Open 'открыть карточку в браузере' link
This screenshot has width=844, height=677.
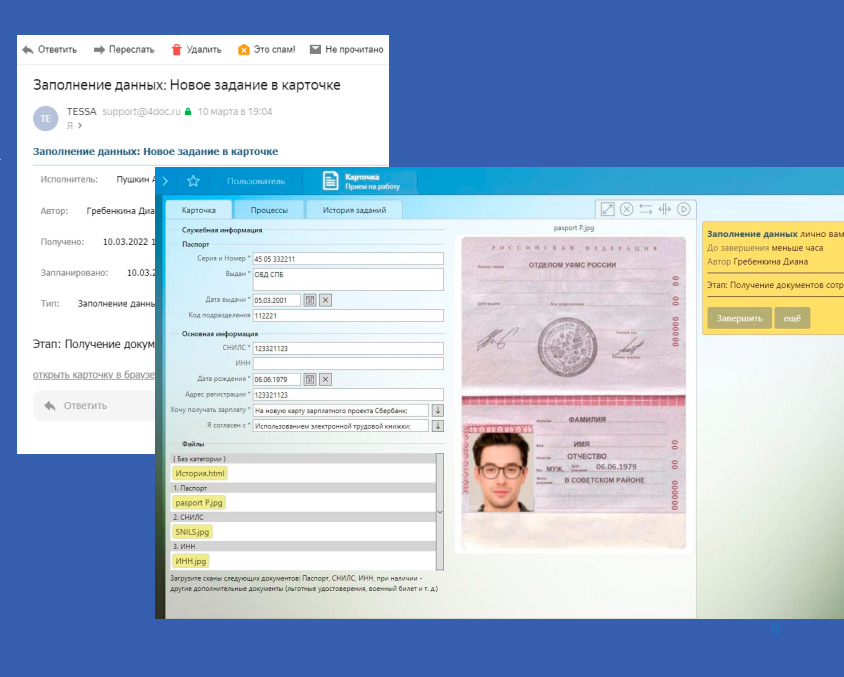[x=93, y=374]
